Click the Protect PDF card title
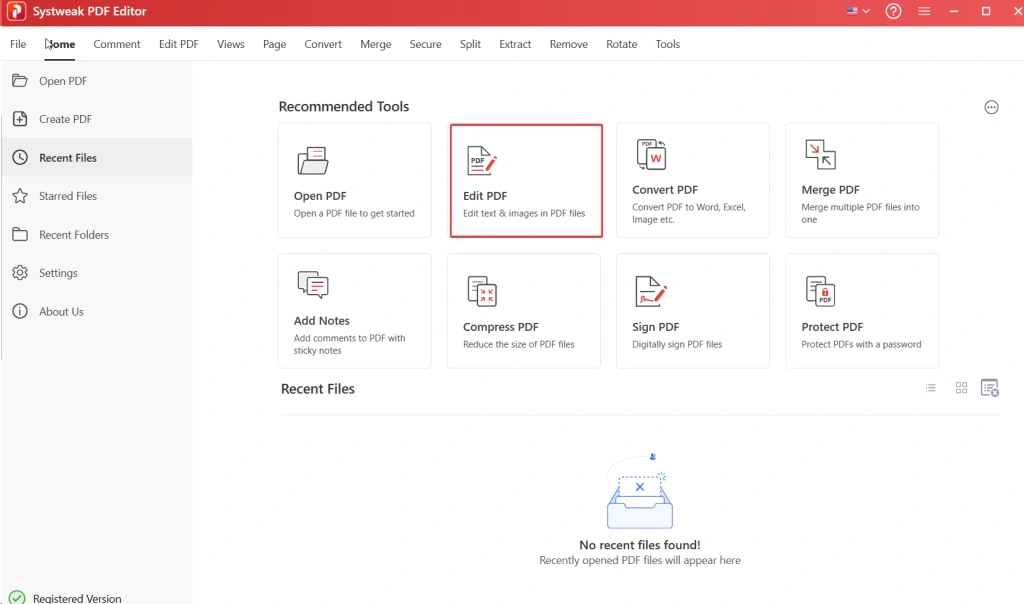 click(832, 326)
